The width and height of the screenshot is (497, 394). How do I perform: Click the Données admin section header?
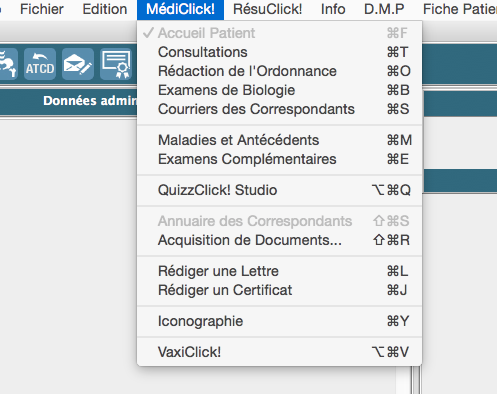point(90,101)
